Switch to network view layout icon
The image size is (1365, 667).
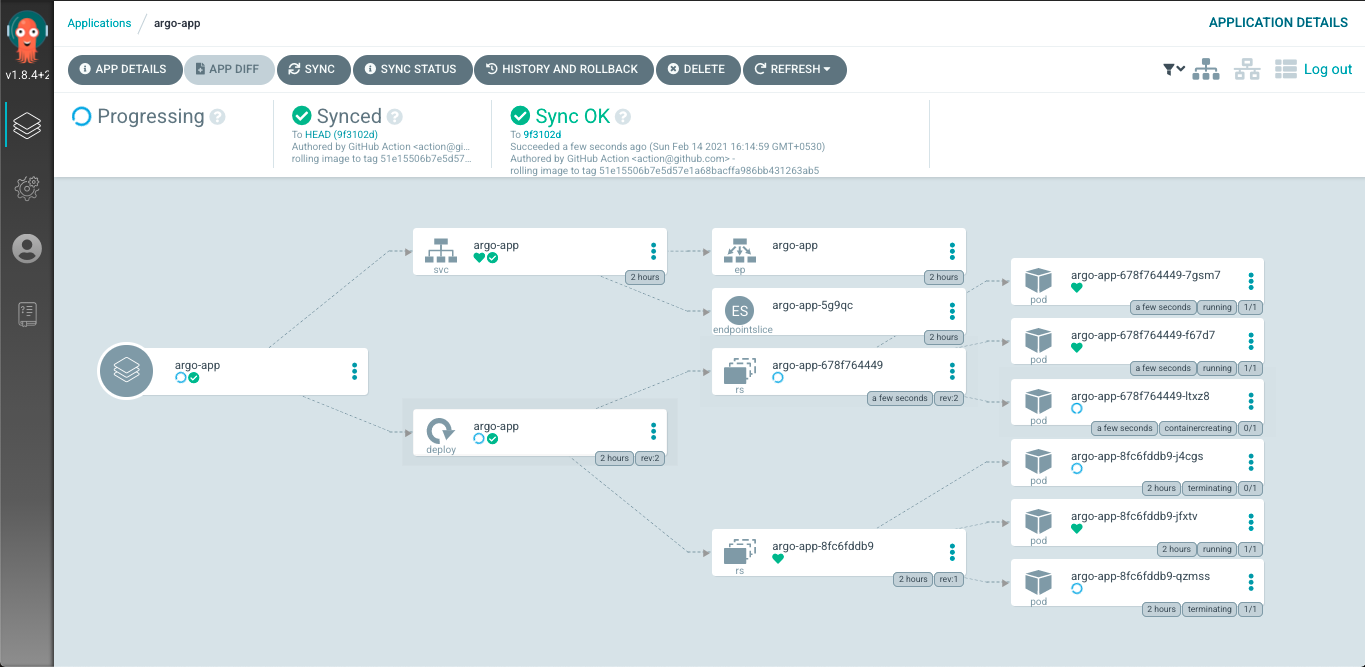[x=1247, y=69]
